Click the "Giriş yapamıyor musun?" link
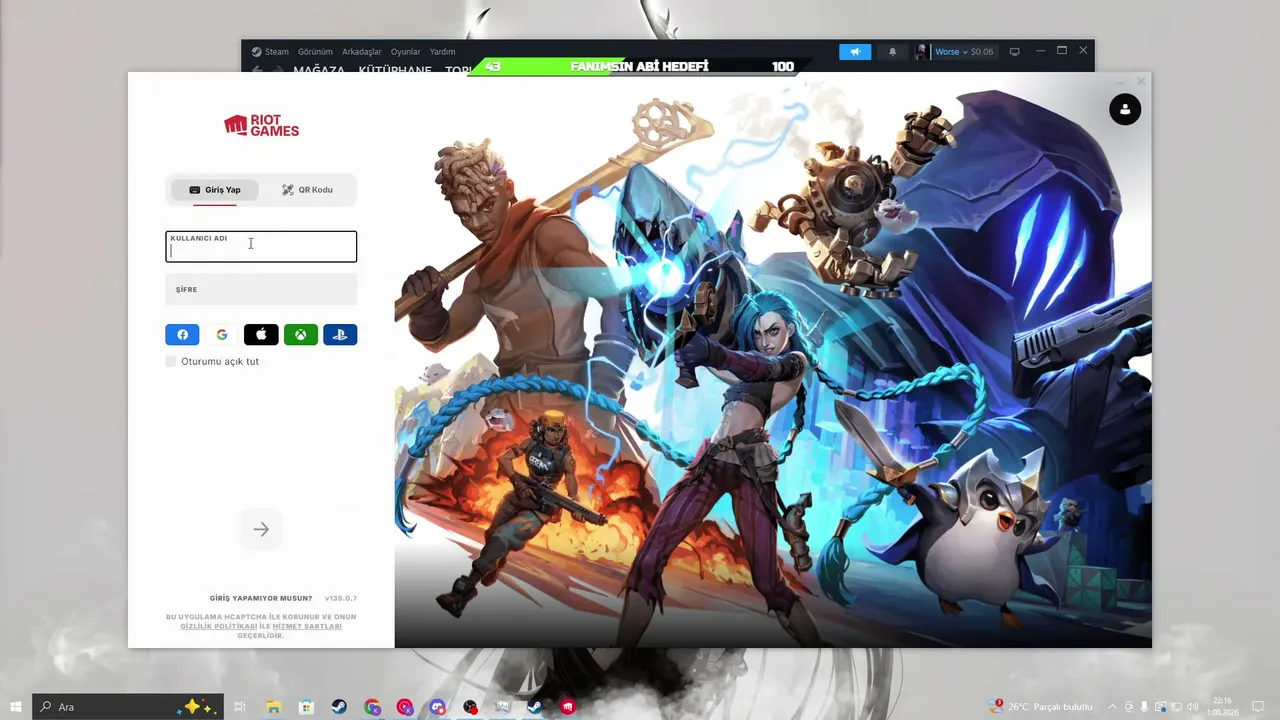Image resolution: width=1280 pixels, height=720 pixels. [261, 598]
